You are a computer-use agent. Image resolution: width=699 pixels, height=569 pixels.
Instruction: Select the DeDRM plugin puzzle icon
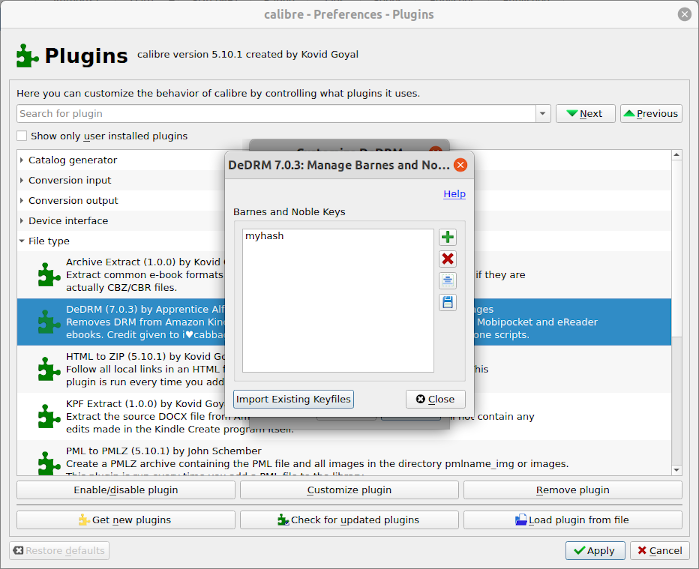49,322
